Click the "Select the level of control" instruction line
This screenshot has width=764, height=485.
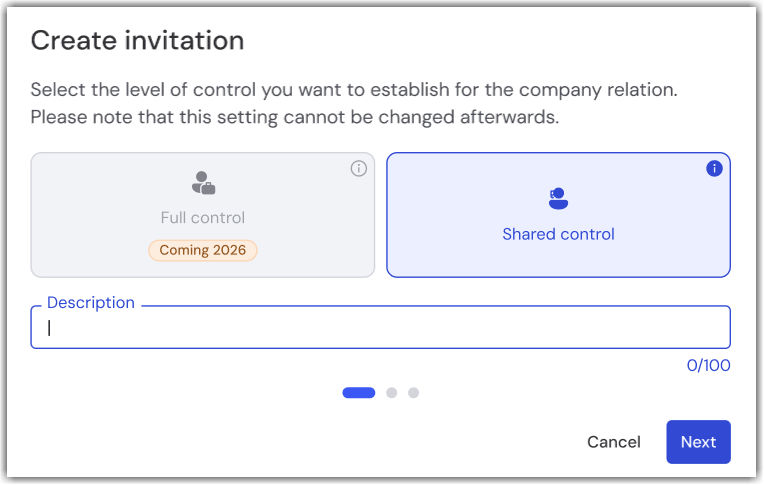(354, 89)
